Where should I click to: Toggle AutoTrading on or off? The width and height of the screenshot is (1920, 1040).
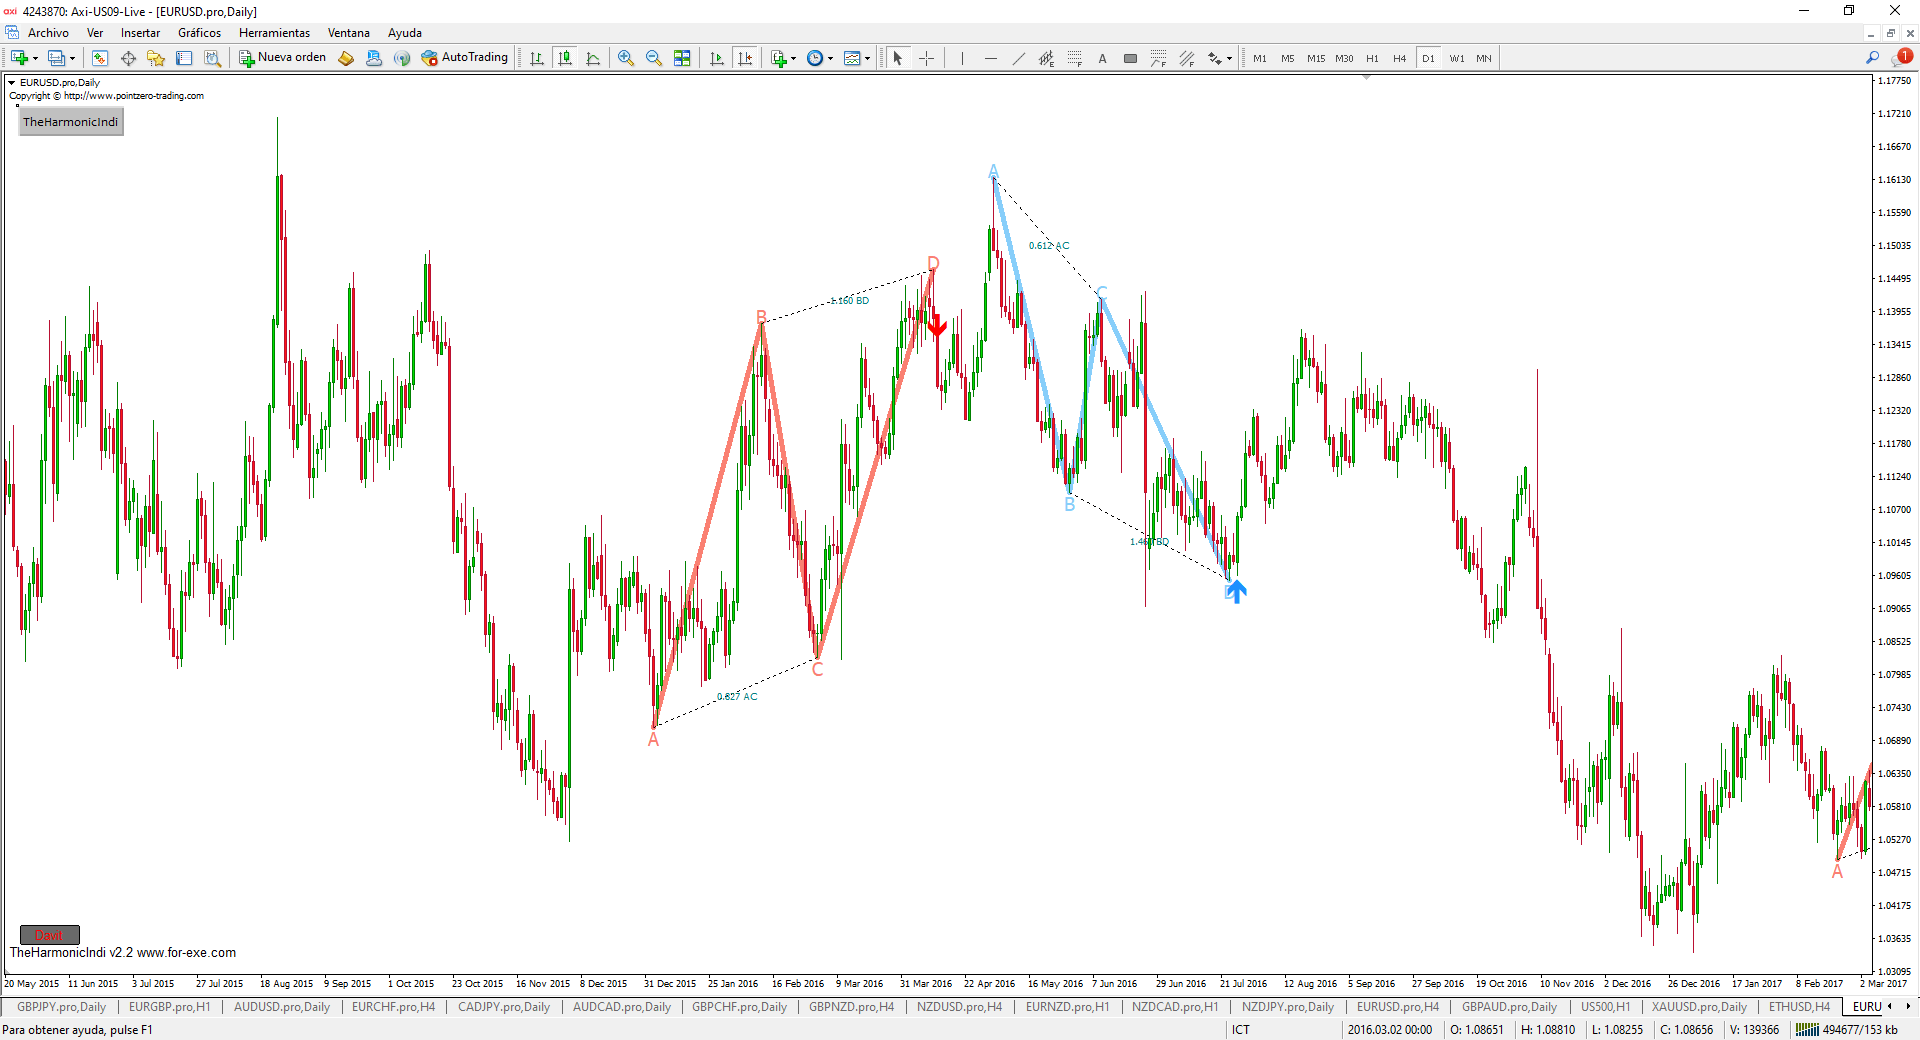[465, 58]
